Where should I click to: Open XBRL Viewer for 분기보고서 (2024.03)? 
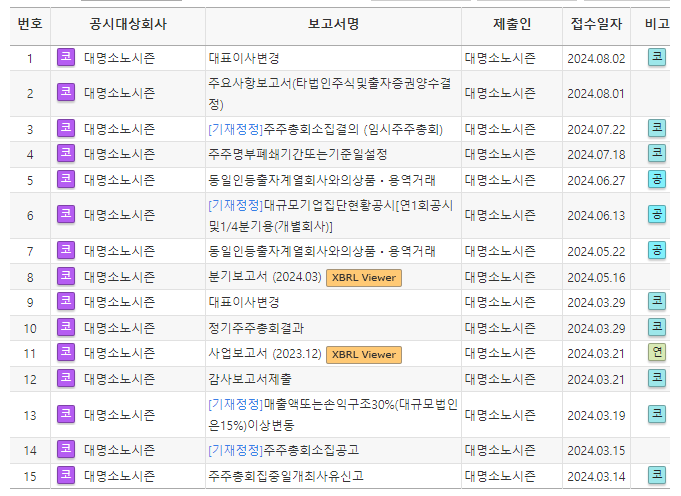(364, 278)
